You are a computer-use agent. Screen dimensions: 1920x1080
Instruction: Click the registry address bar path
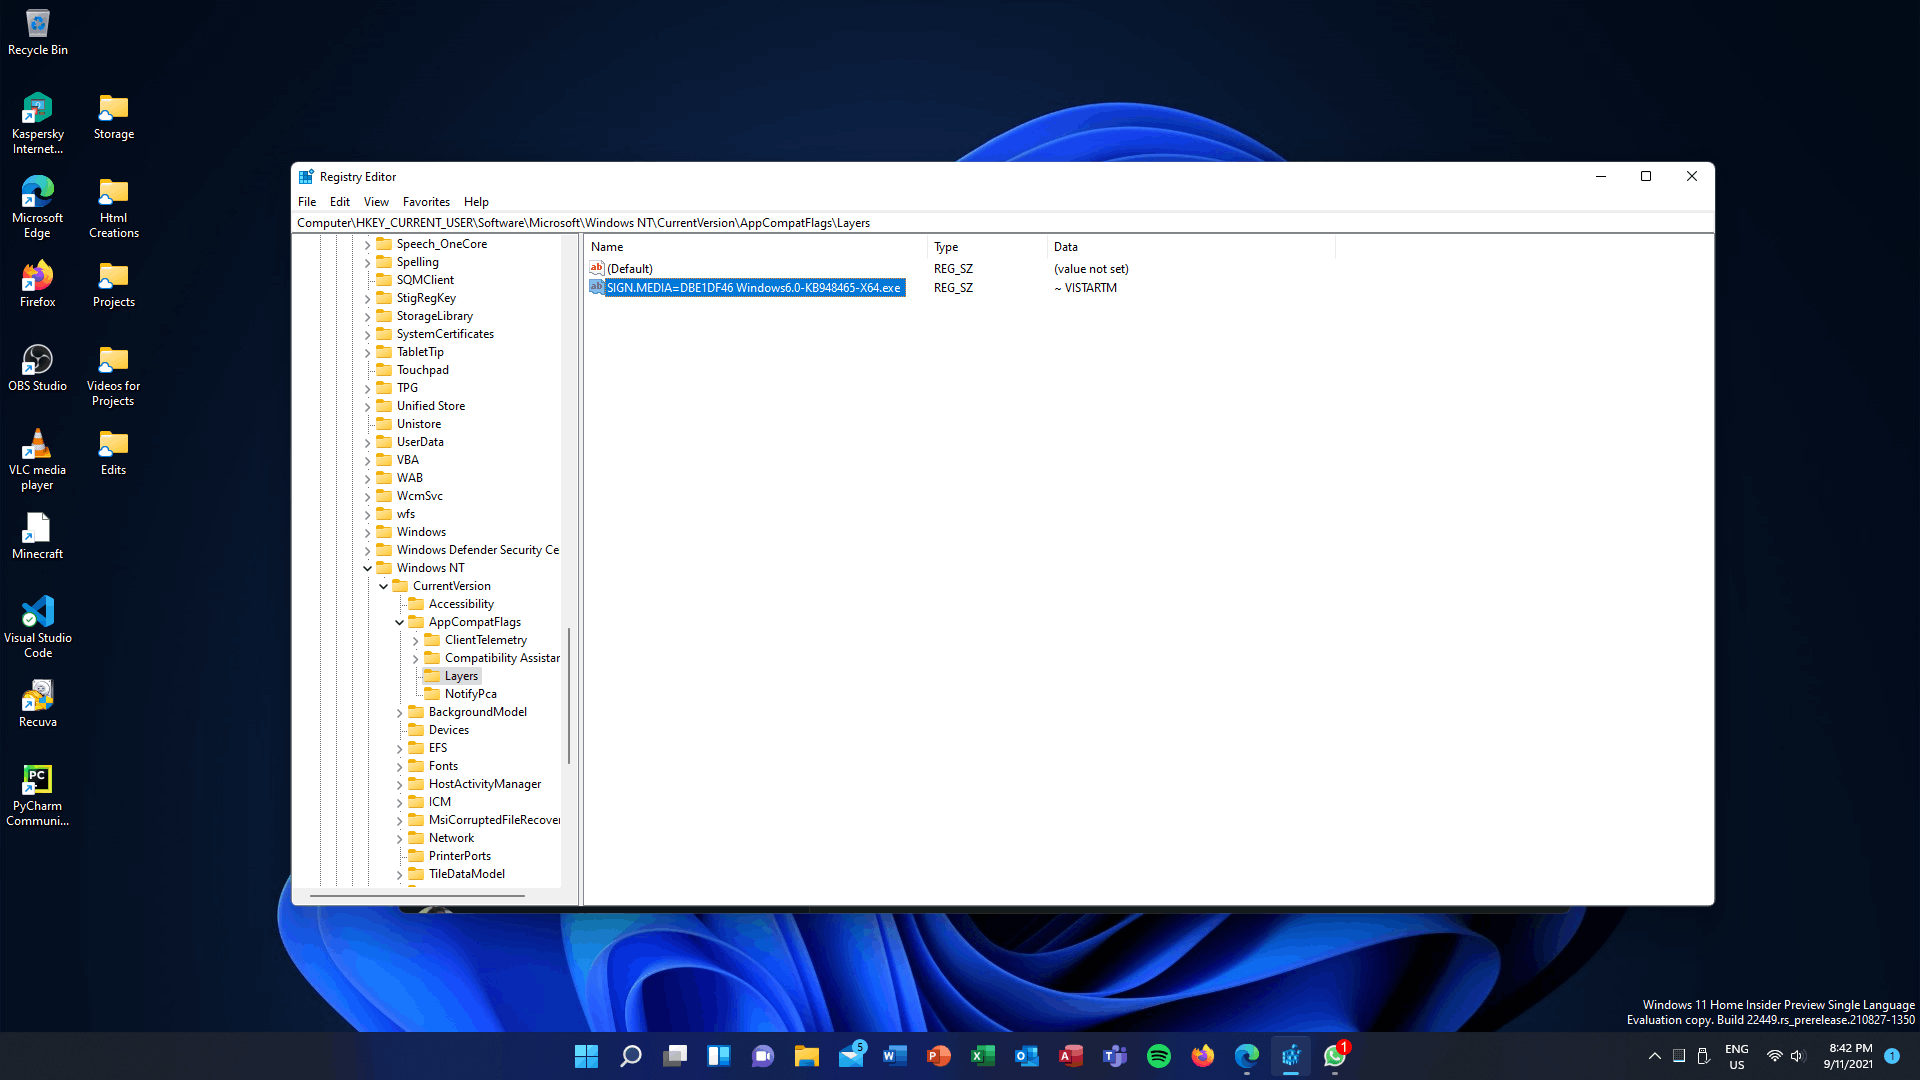coord(1003,223)
